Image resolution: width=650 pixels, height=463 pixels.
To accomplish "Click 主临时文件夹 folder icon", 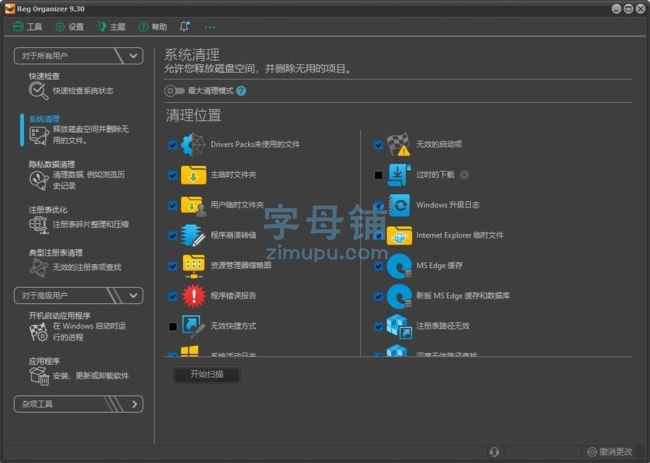I will [193, 175].
